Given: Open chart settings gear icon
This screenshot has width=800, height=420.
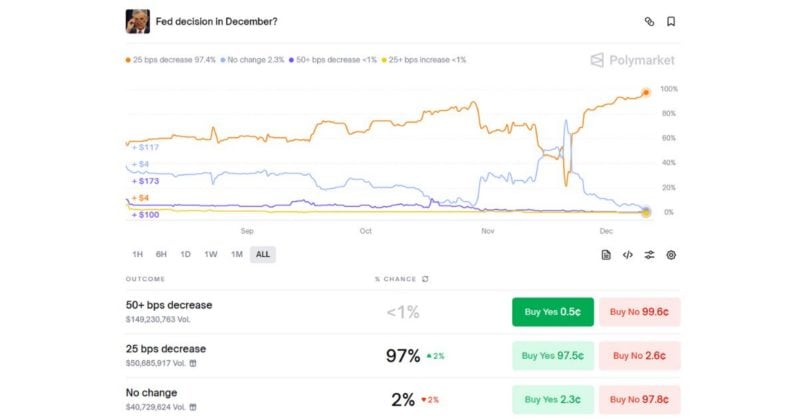Looking at the screenshot, I should click(671, 254).
